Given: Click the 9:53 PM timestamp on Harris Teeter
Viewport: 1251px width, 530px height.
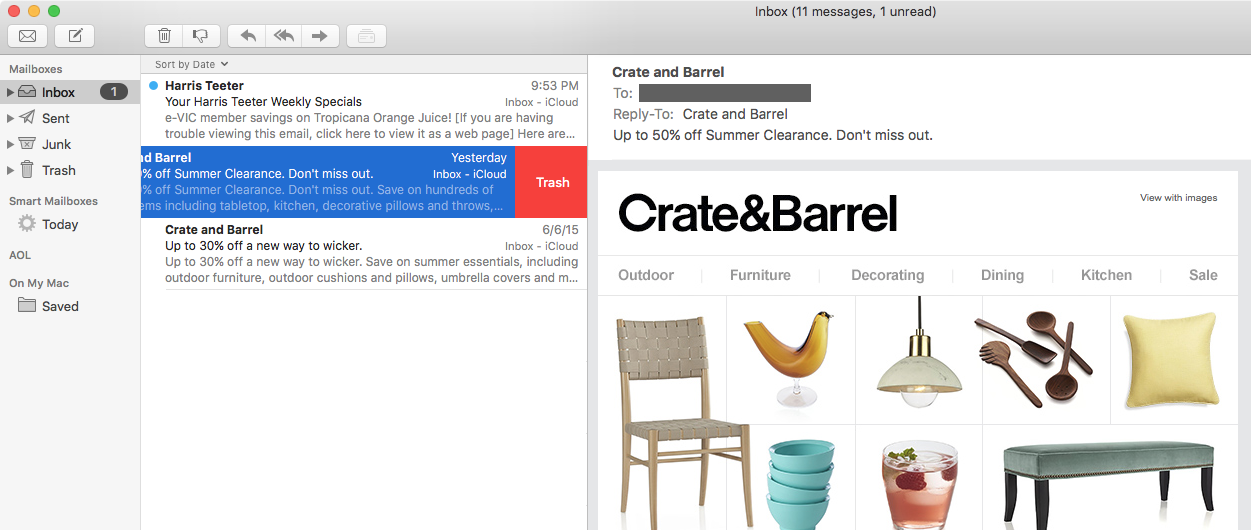Looking at the screenshot, I should pos(554,86).
